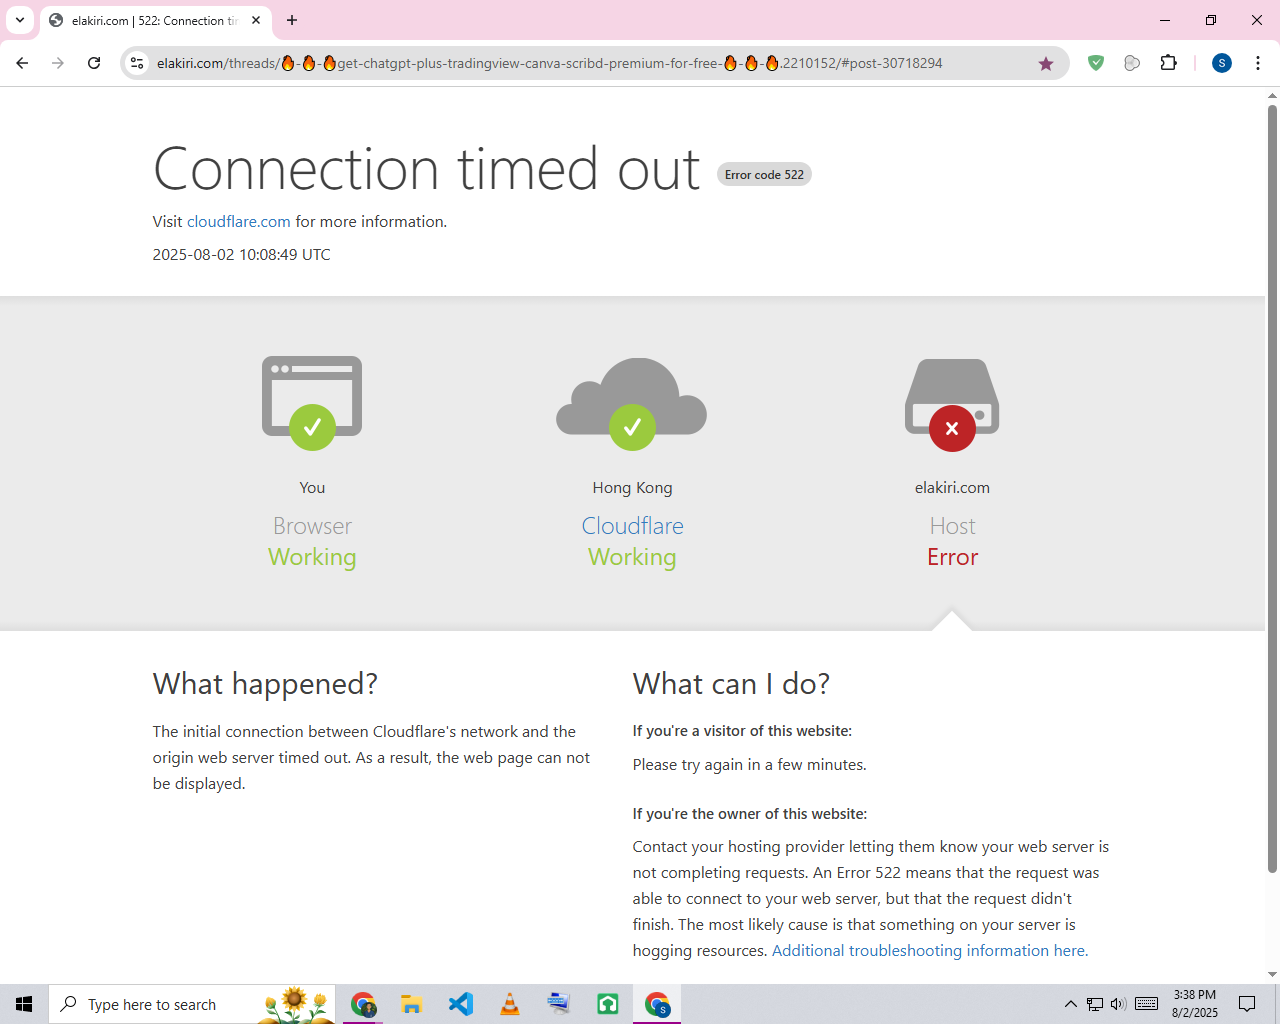Click the What can I do? heading
This screenshot has height=1024, width=1280.
pyautogui.click(x=731, y=684)
